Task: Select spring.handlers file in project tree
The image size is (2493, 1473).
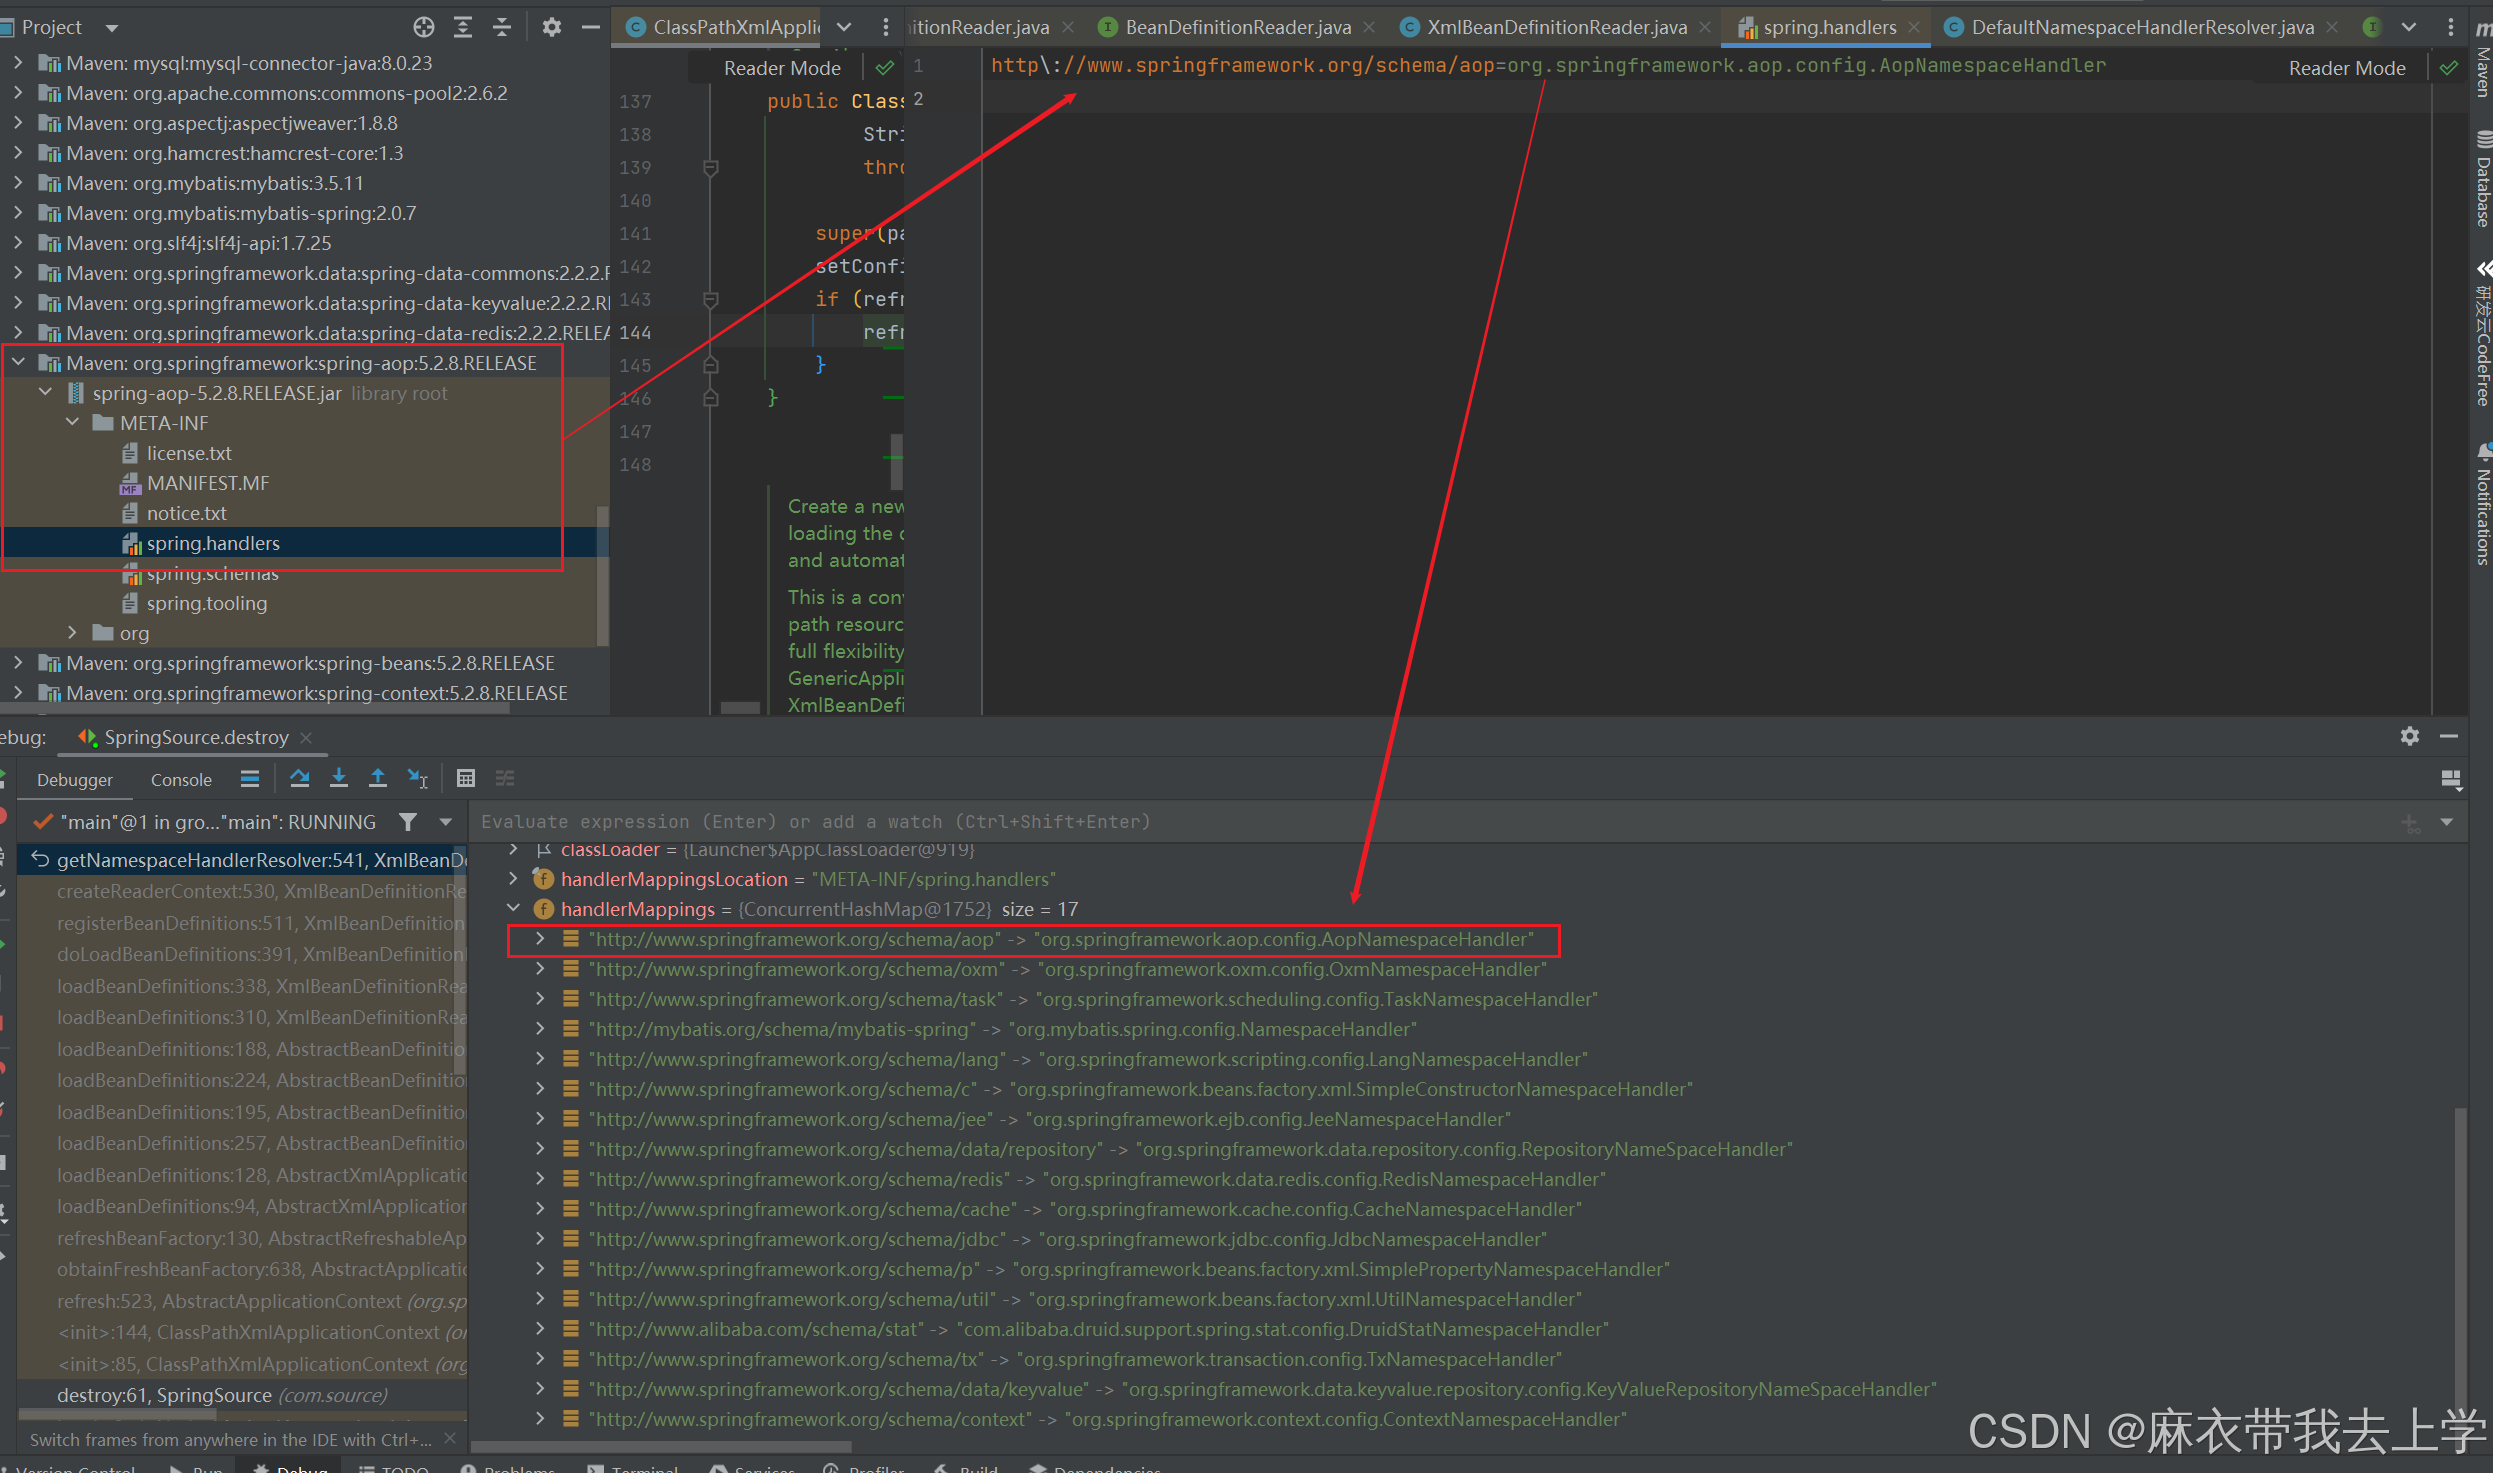Action: point(213,543)
